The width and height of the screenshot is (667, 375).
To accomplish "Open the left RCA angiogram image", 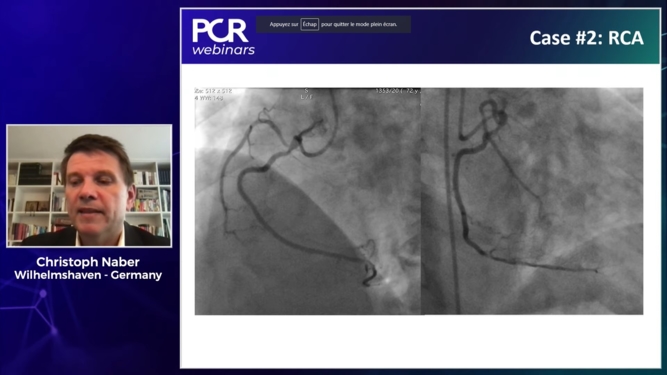I will click(308, 201).
